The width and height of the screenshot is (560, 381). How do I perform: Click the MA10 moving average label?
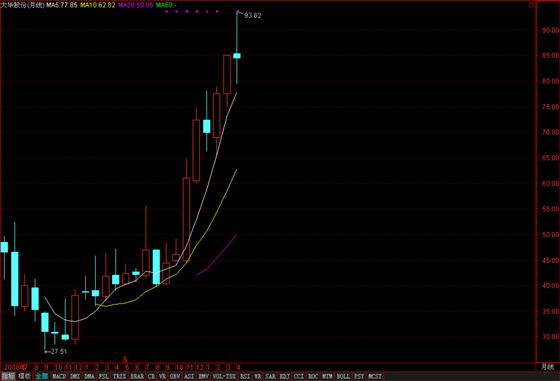98,5
